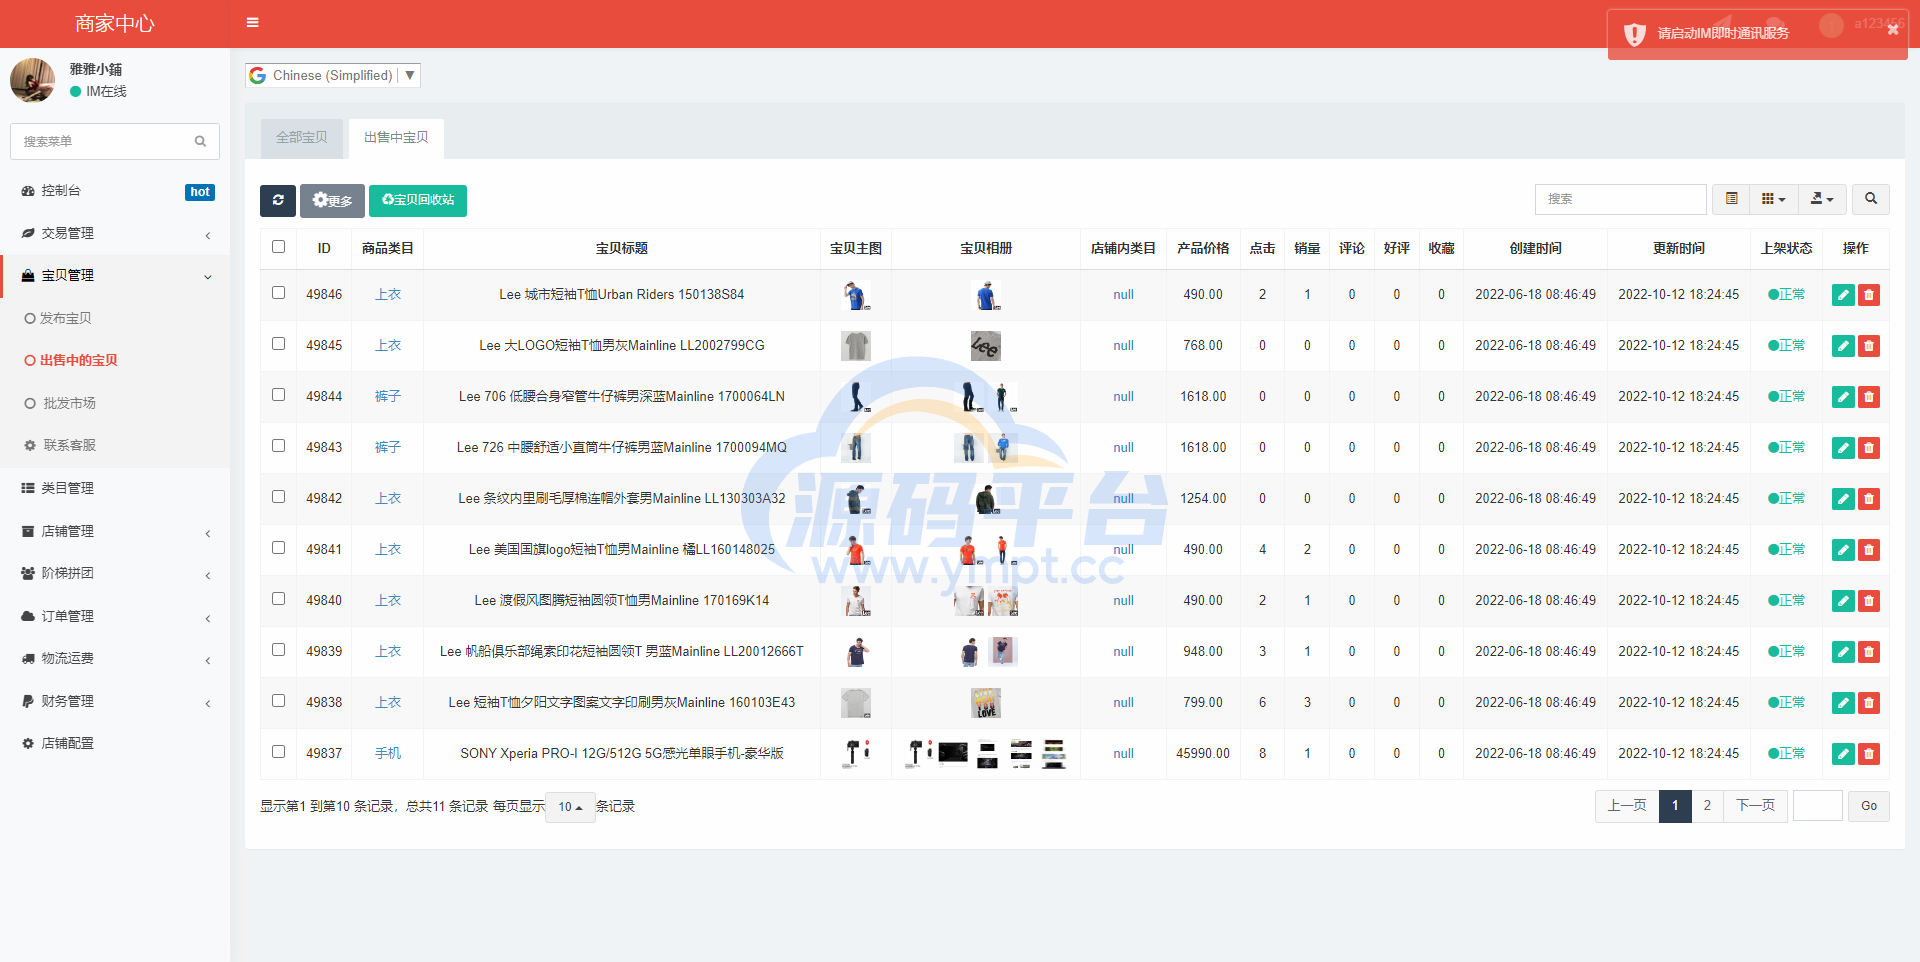Check the row checkbox for ID 49841
This screenshot has height=962, width=1920.
pos(279,548)
